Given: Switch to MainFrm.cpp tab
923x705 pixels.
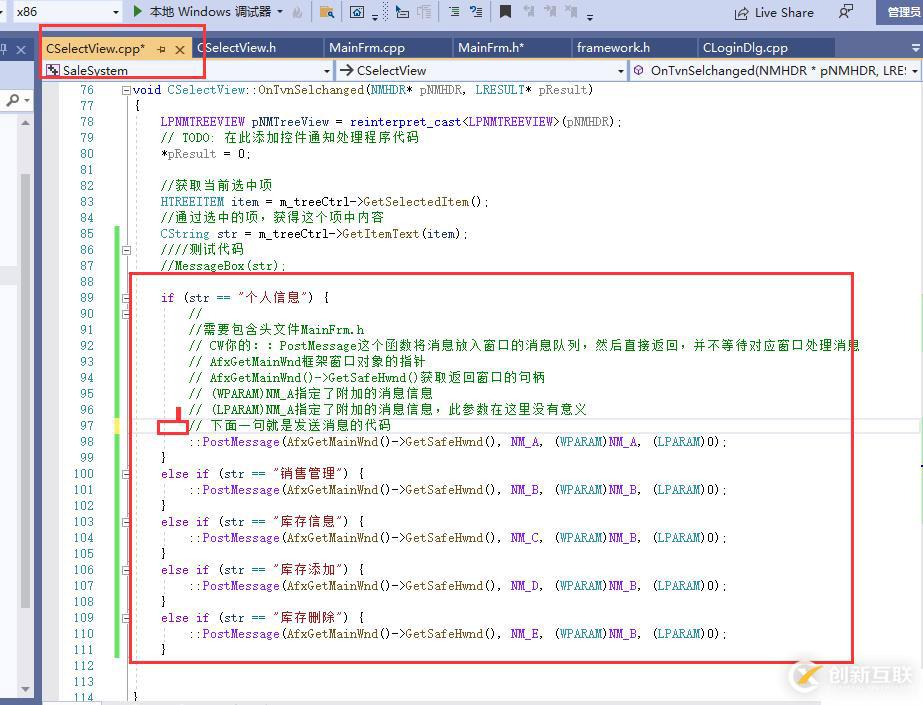Looking at the screenshot, I should (x=367, y=48).
